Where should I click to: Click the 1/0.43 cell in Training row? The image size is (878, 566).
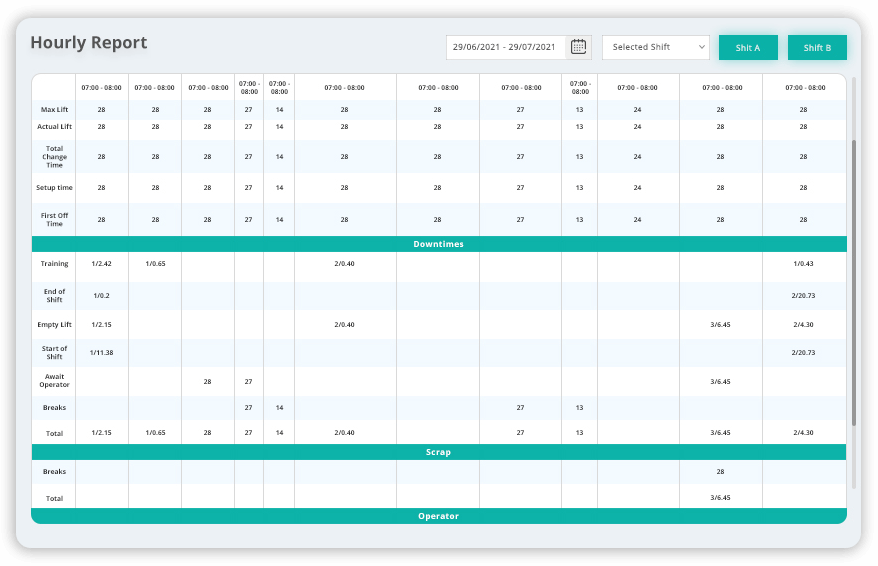pos(803,263)
